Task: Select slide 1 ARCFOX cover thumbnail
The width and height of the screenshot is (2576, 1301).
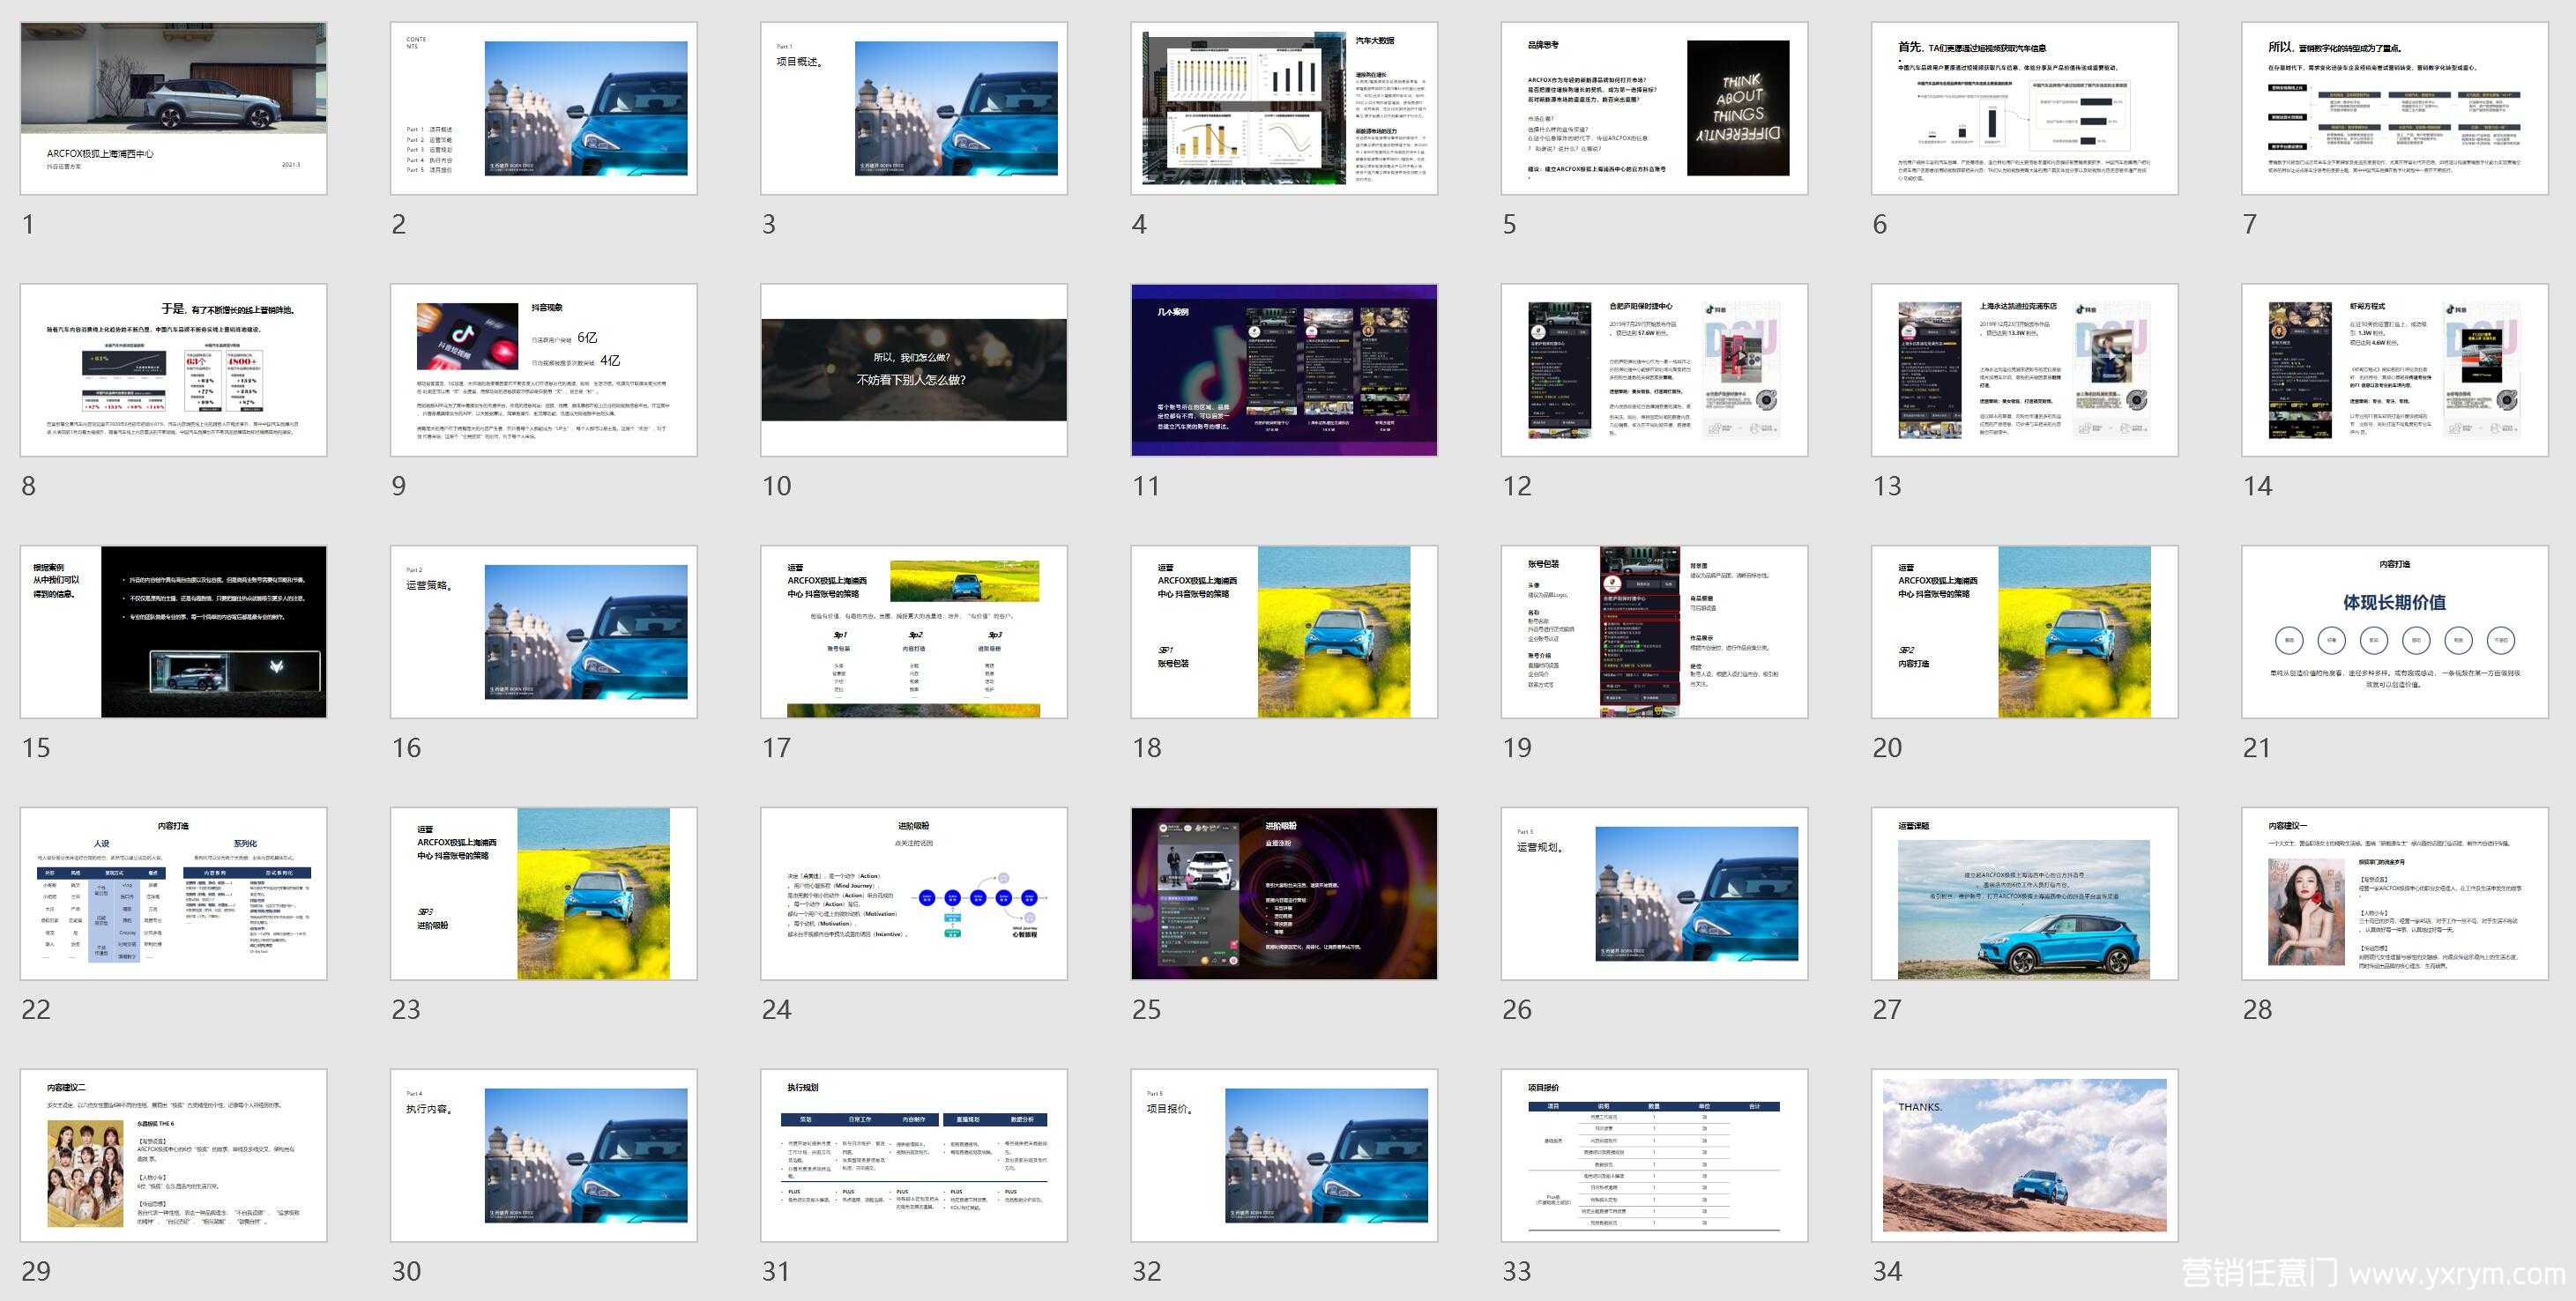Action: 173,108
